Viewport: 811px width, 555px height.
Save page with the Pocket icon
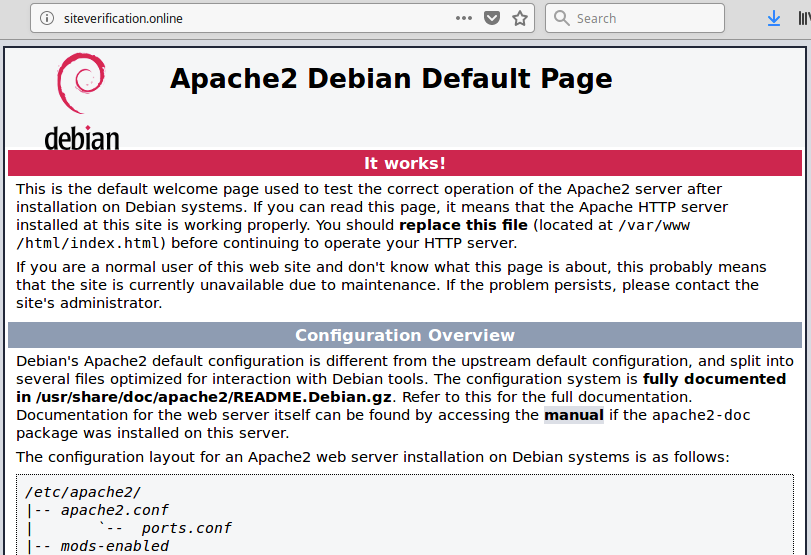coord(492,19)
